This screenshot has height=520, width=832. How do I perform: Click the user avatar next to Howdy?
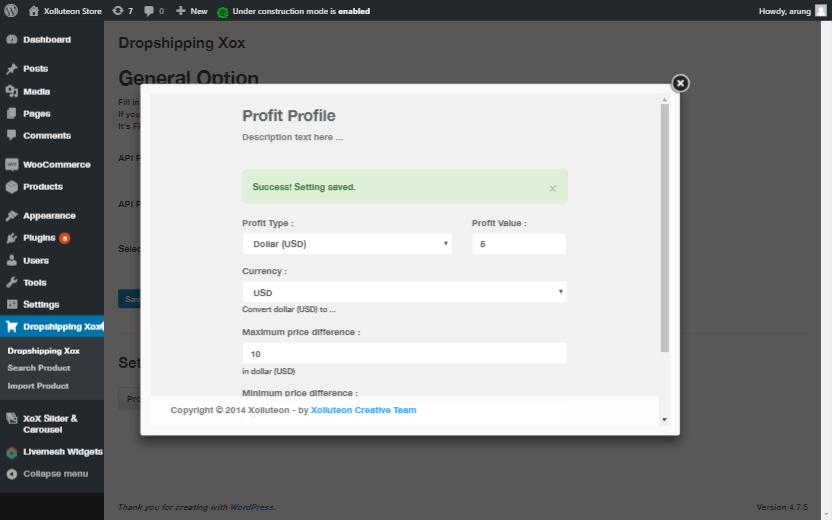tap(821, 11)
